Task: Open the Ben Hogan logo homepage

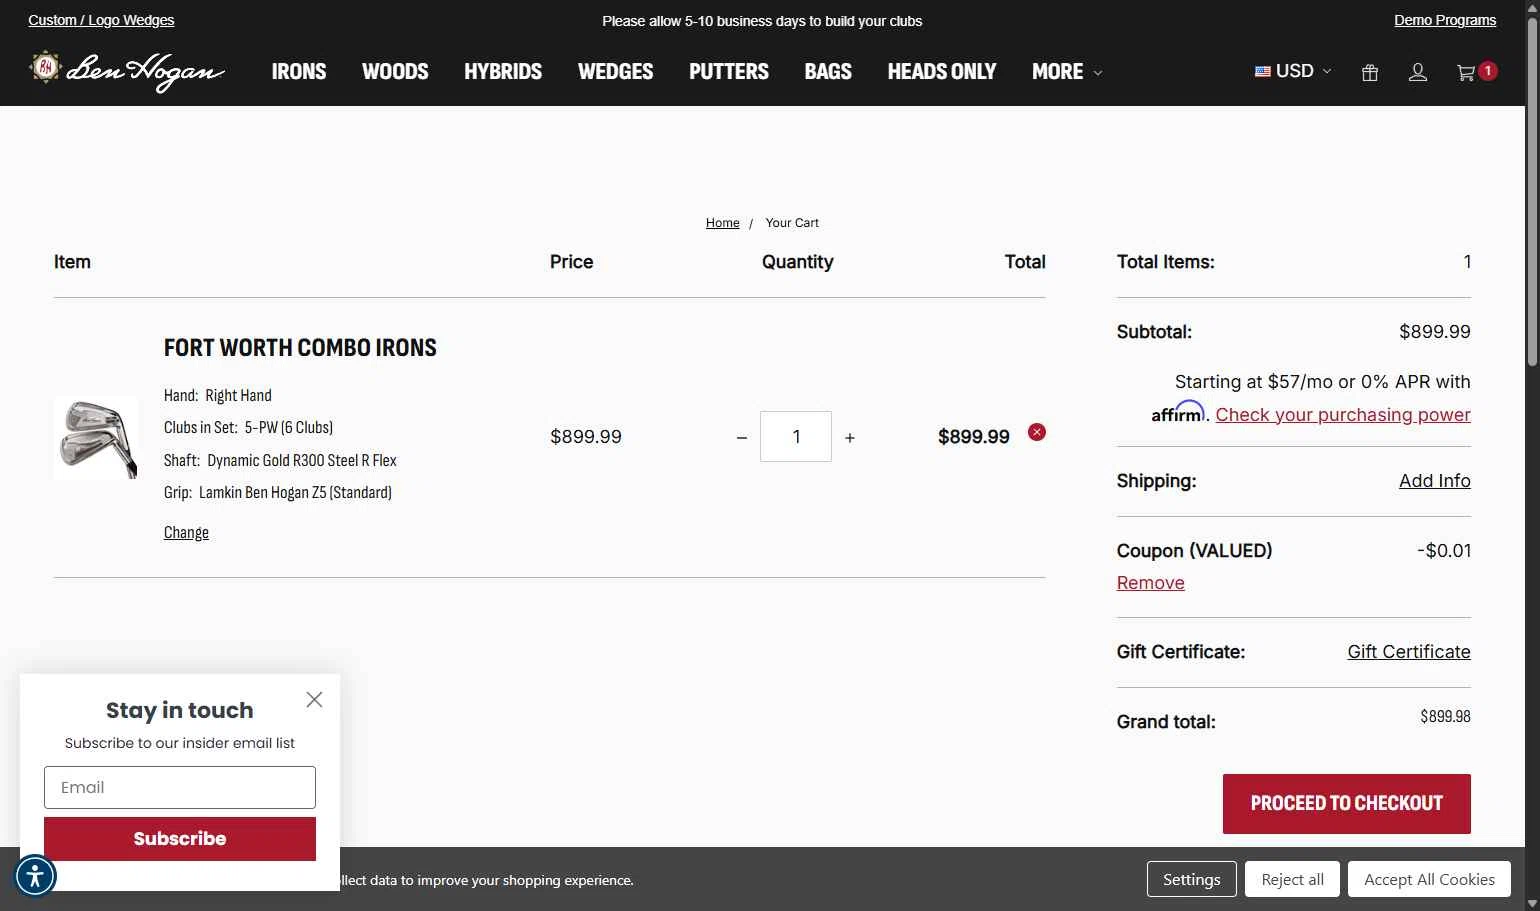Action: [127, 70]
